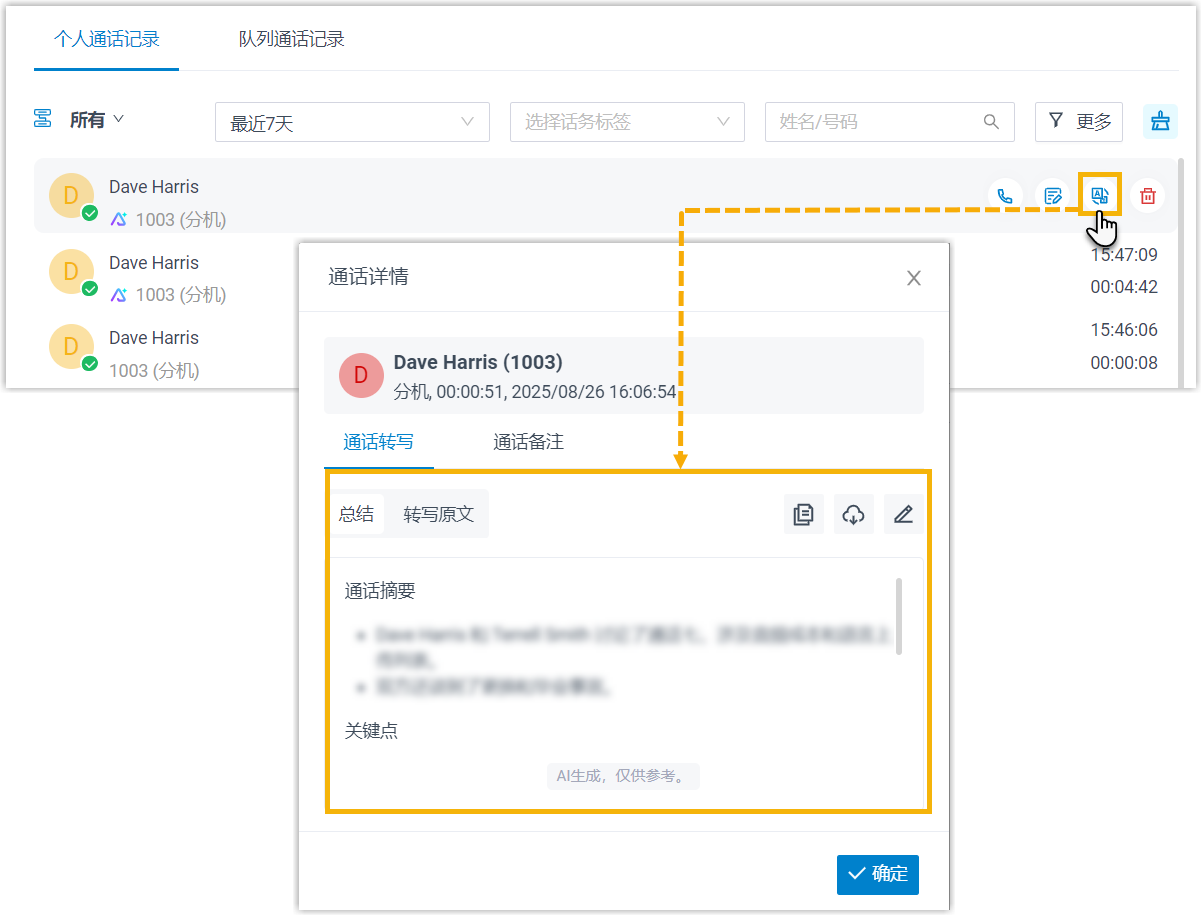Click the 确定 button
Screen dimensions: 1202x916
click(877, 874)
